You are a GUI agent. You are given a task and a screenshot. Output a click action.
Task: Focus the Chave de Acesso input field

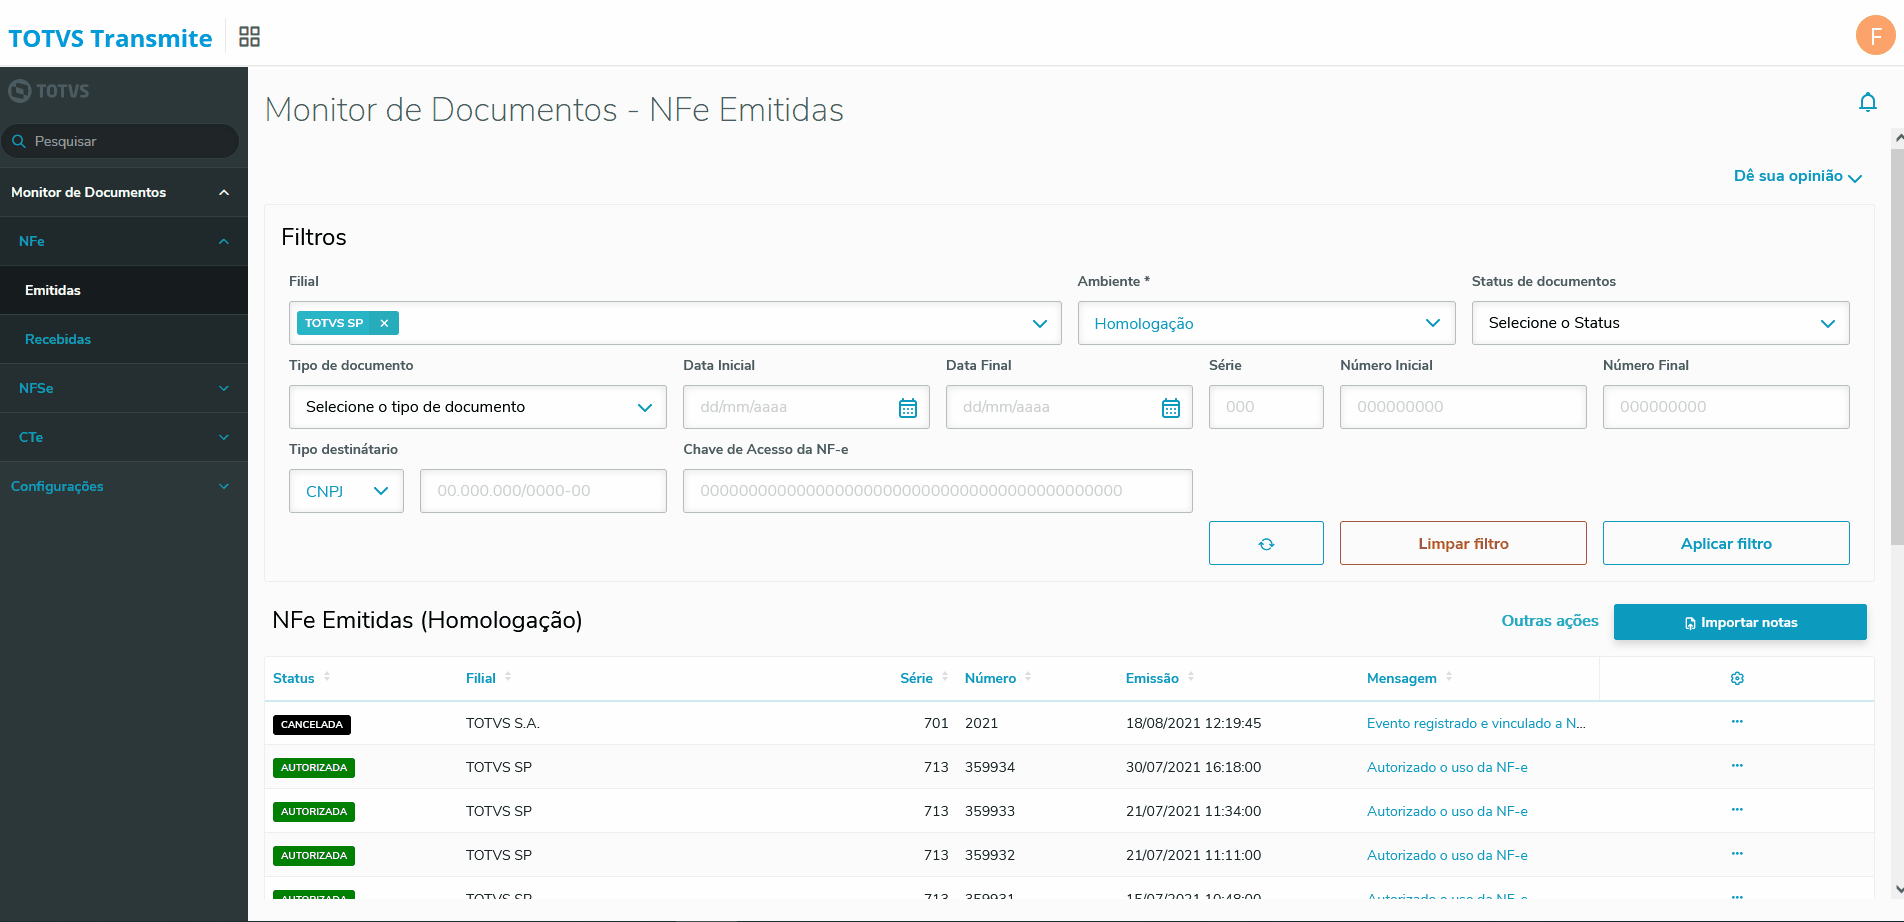937,491
